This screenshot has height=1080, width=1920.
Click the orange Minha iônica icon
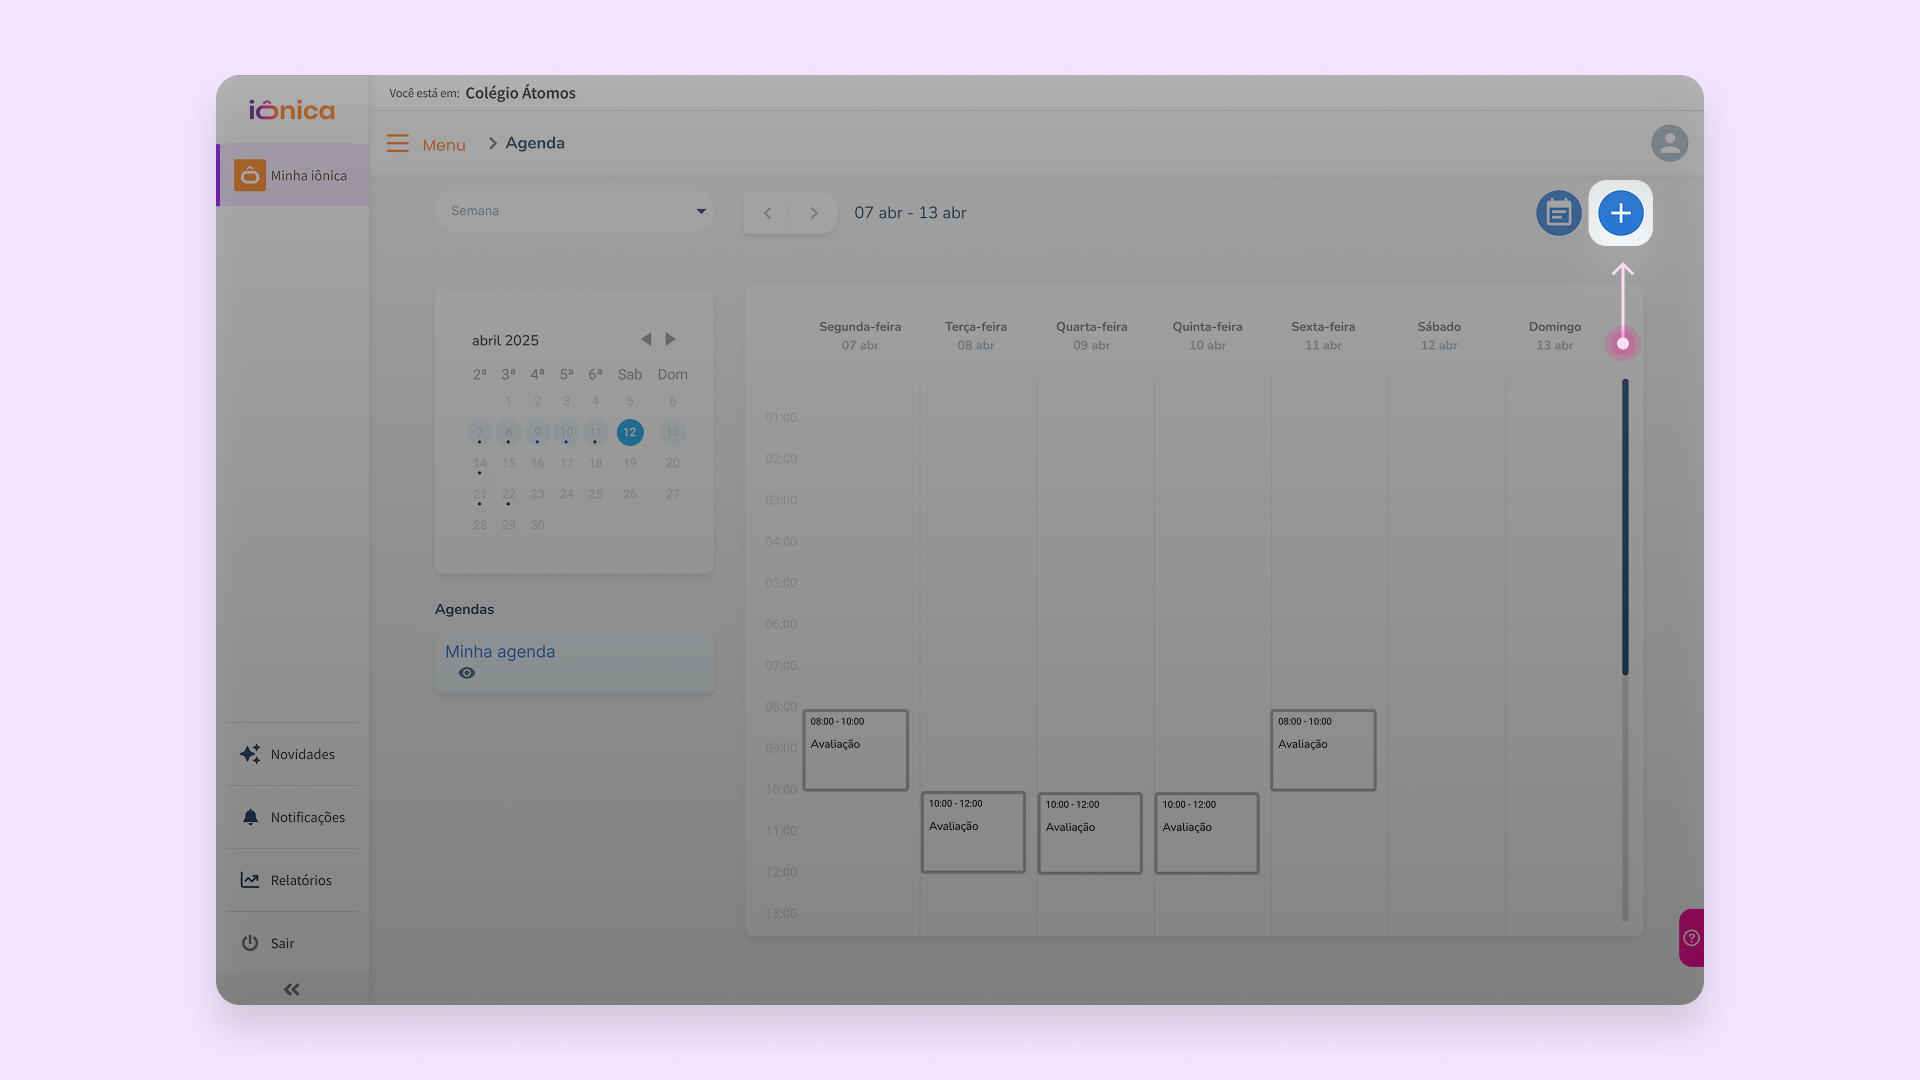point(250,175)
